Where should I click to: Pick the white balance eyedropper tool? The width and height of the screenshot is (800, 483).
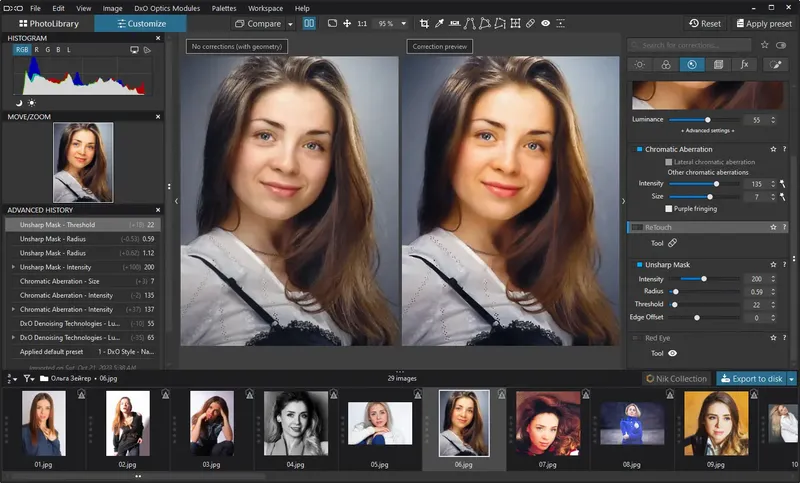tap(439, 23)
